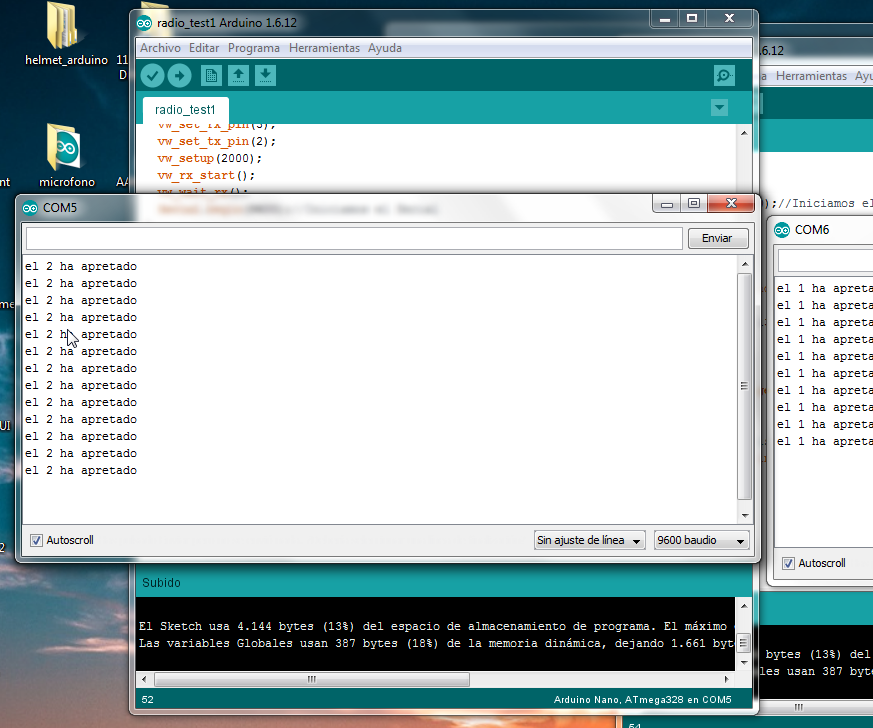
Task: Click the Arduino icon in COM5 title bar
Action: click(x=30, y=208)
